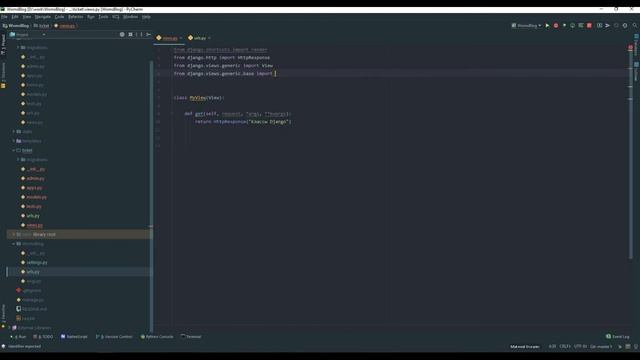640x360 pixels.
Task: Open views.py inside the ticket folder
Action: pos(31,225)
